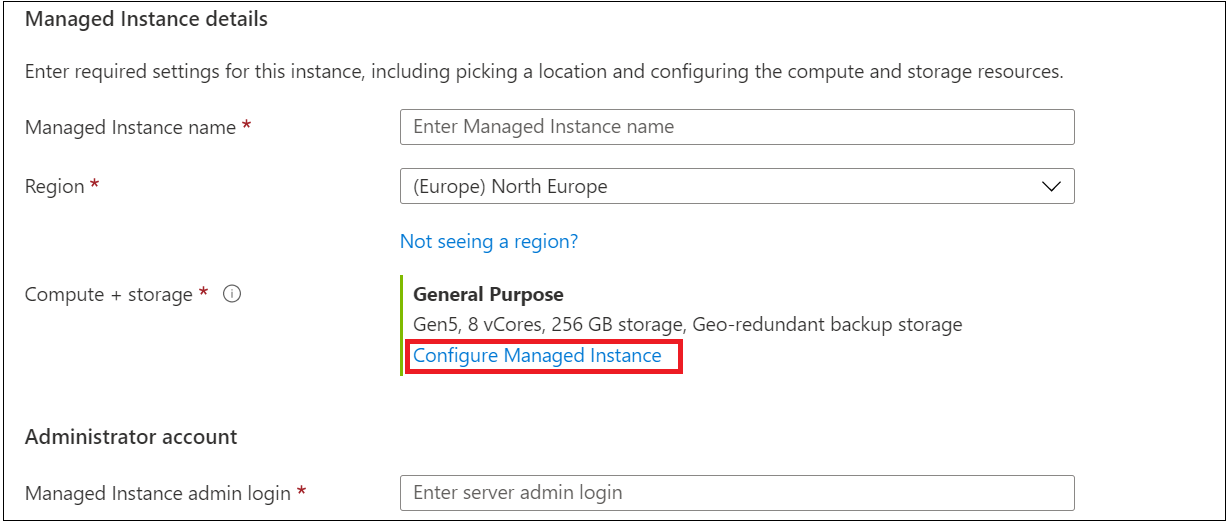Click the required asterisk next to Region

(x=95, y=186)
